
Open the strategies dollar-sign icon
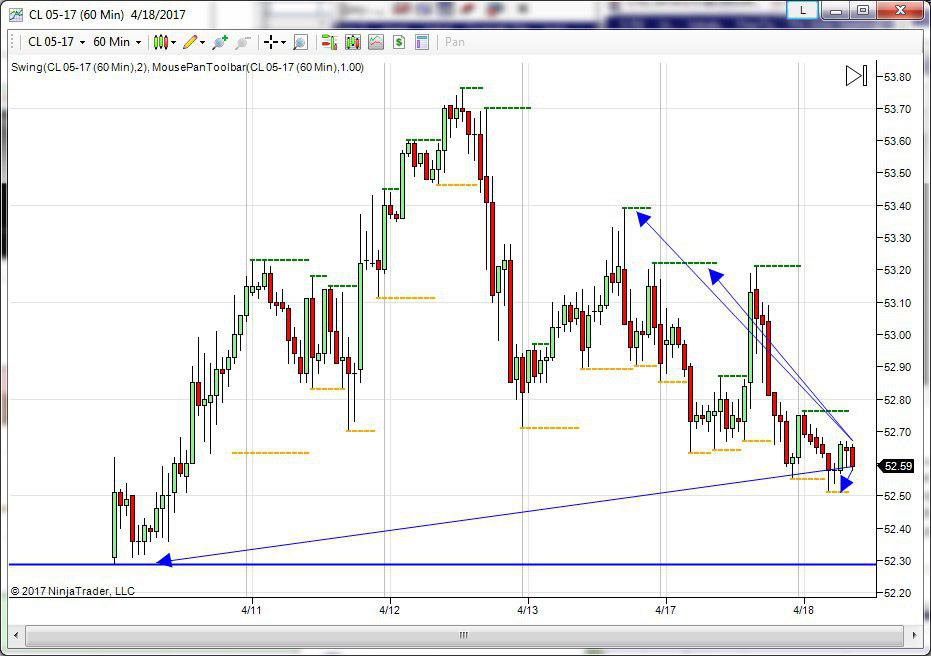[399, 42]
